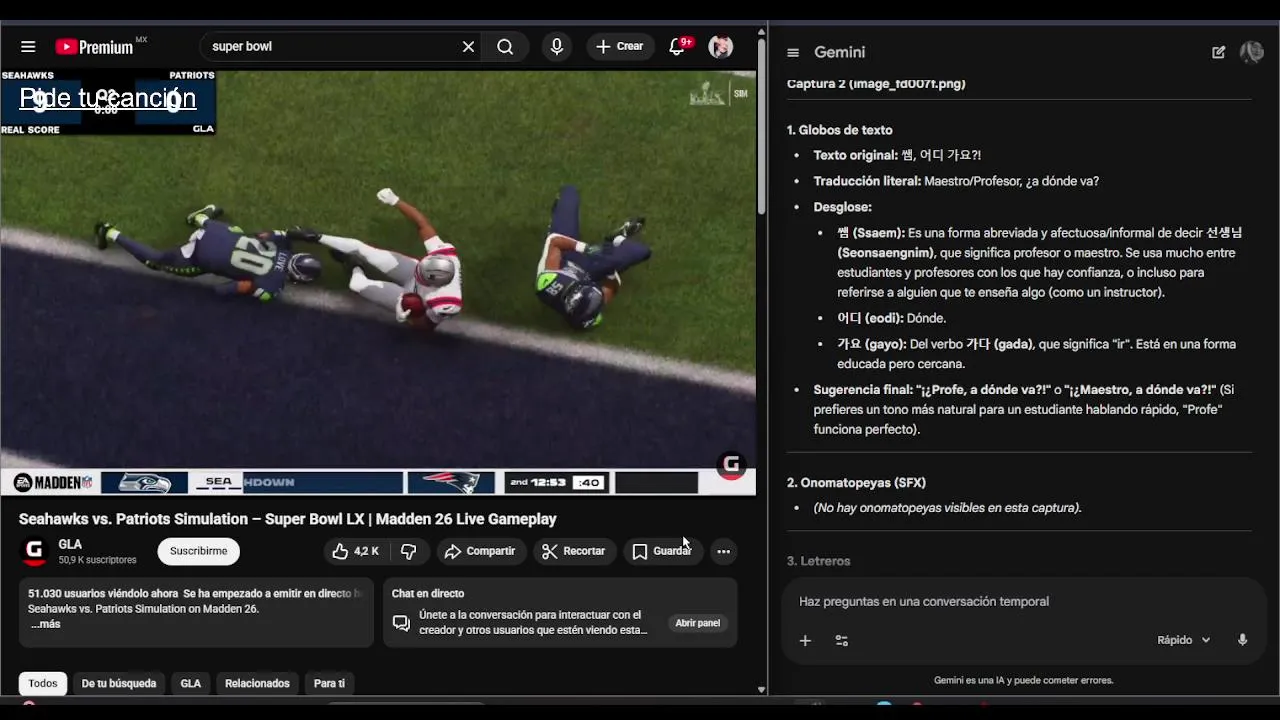Clear the search box with the X icon
The image size is (1280, 720).
point(468,47)
